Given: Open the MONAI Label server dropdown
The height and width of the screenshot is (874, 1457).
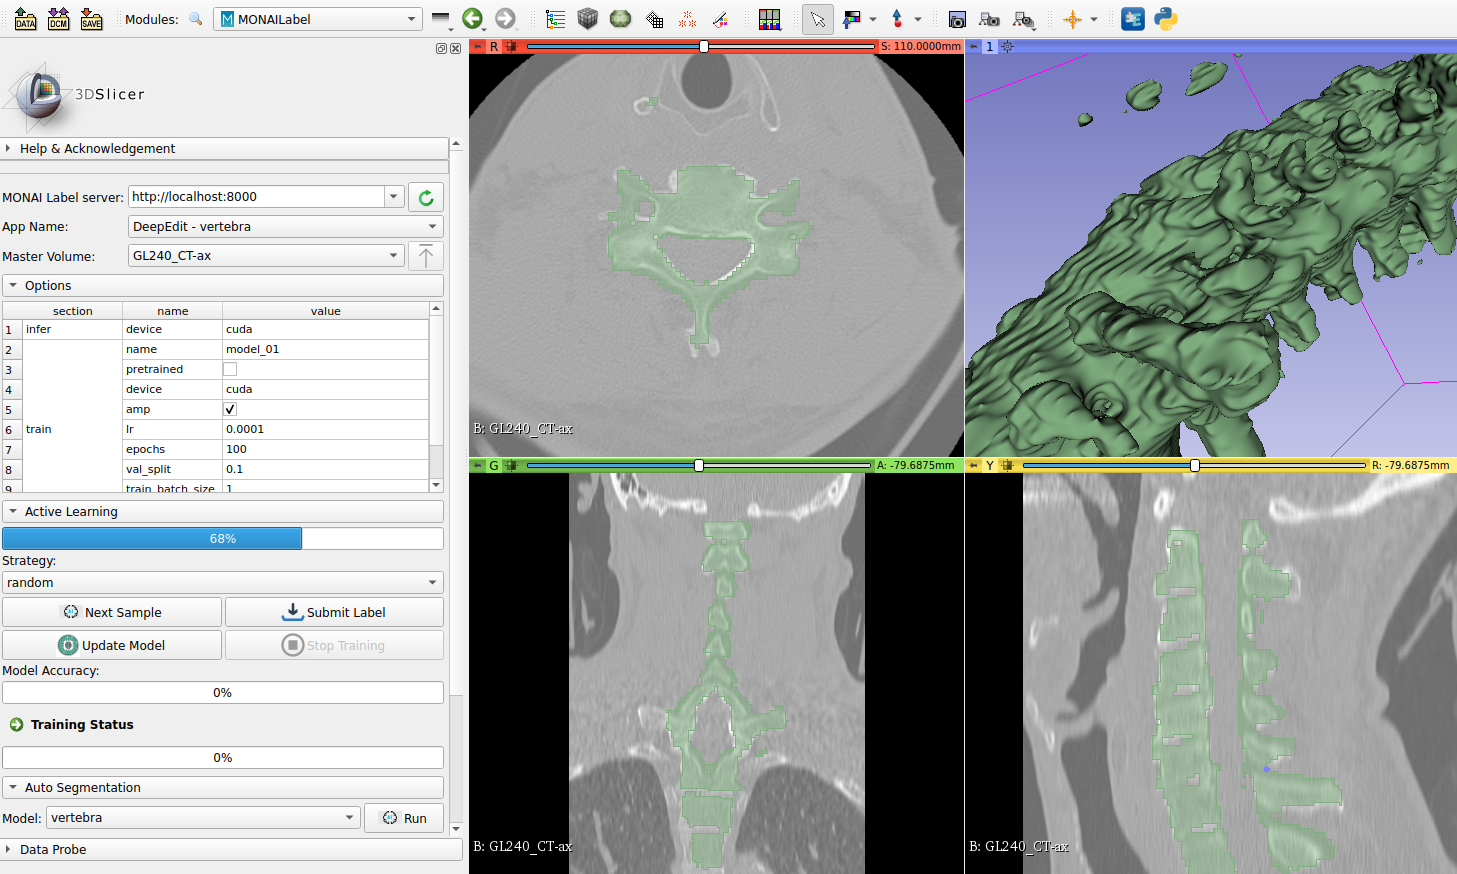Looking at the screenshot, I should (x=394, y=197).
